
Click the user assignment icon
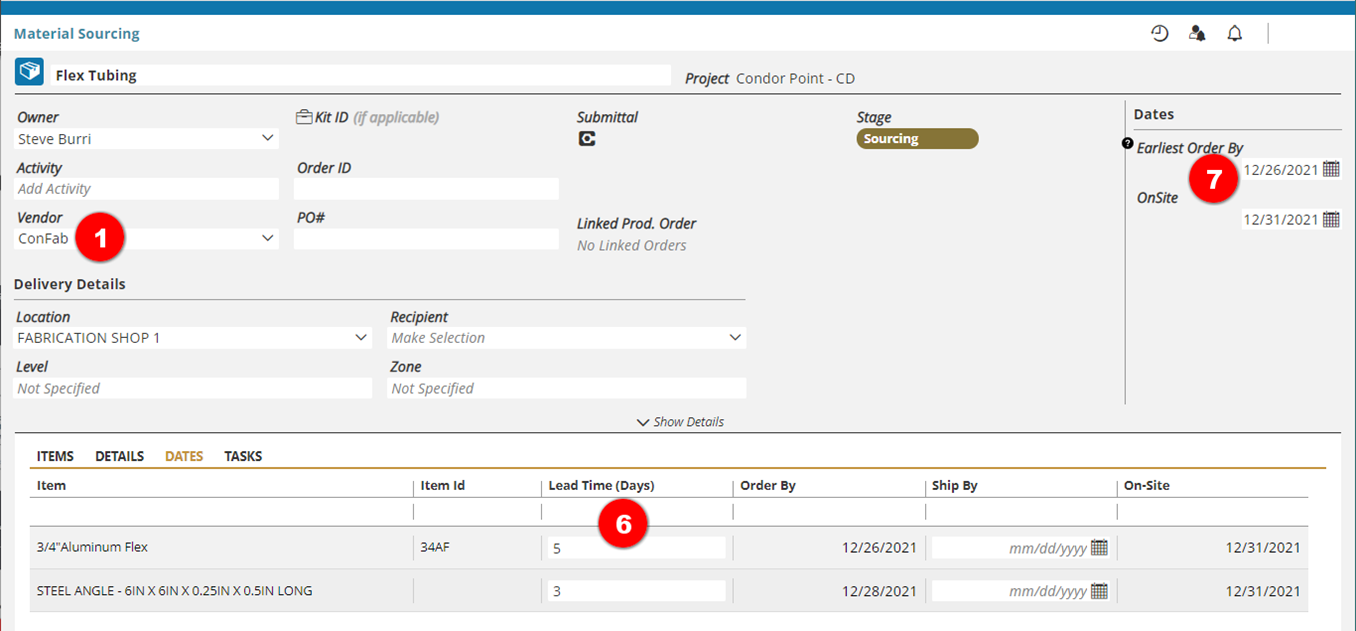tap(1197, 34)
